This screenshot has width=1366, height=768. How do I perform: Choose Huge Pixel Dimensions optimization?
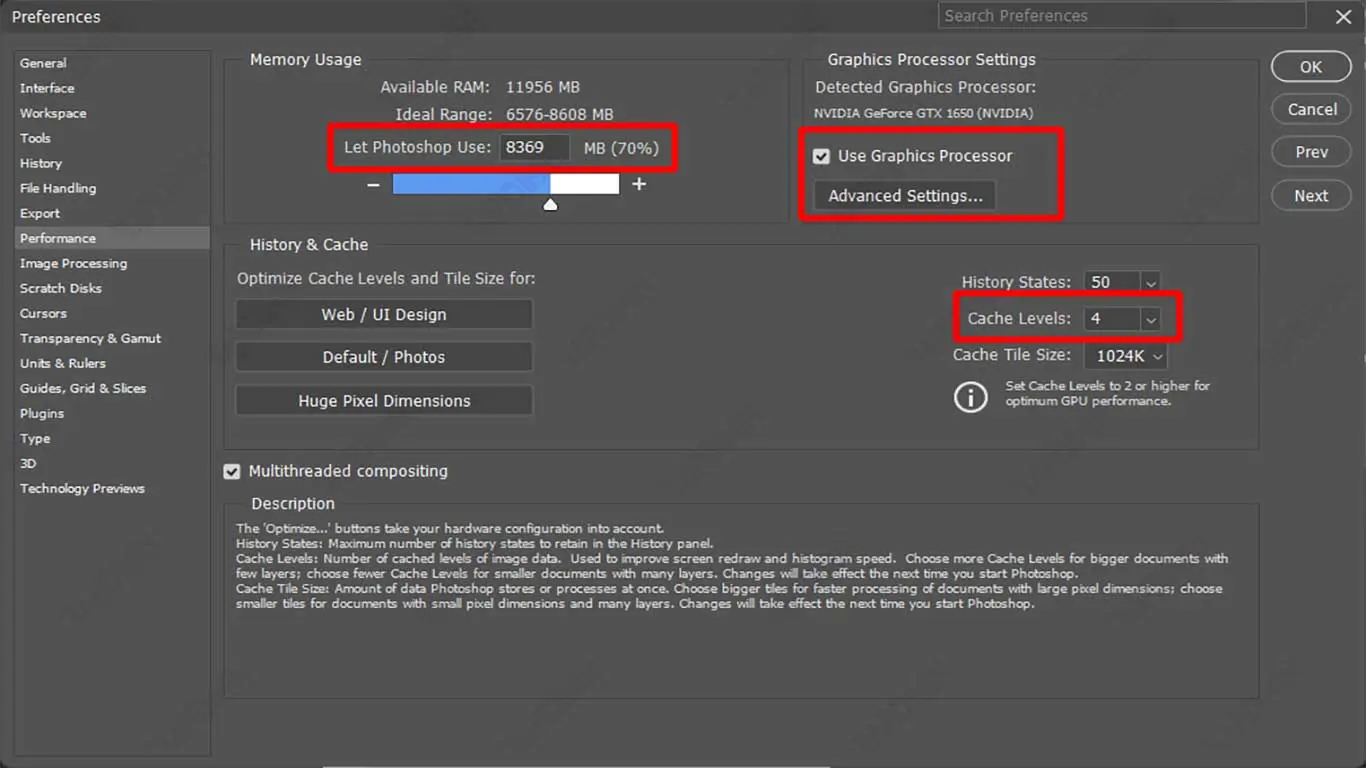pos(384,401)
